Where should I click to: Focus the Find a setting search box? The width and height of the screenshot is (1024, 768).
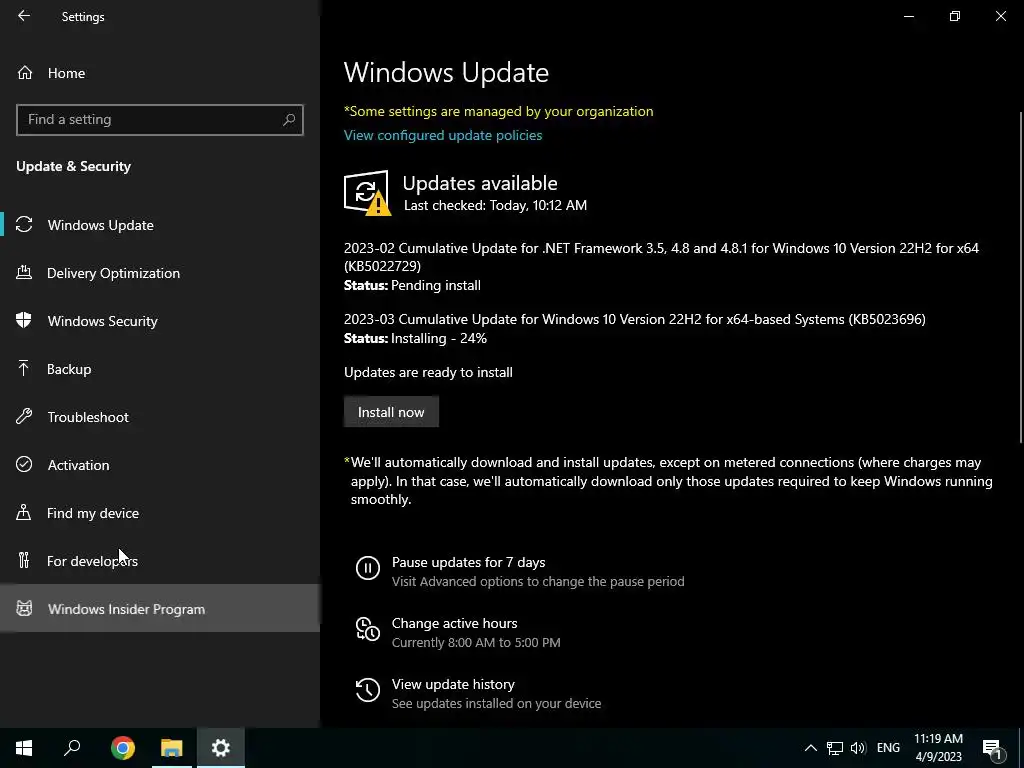point(160,120)
